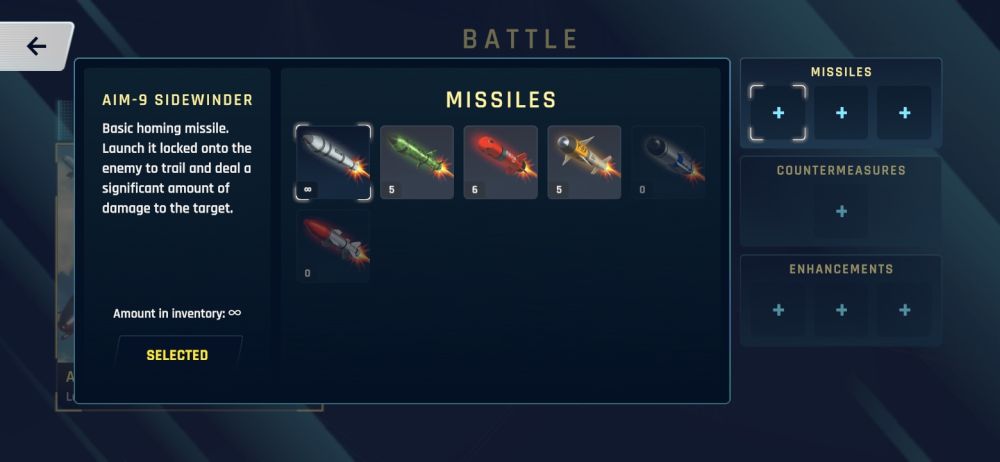Add a missile to the third slot
This screenshot has height=462, width=1000.
click(904, 113)
